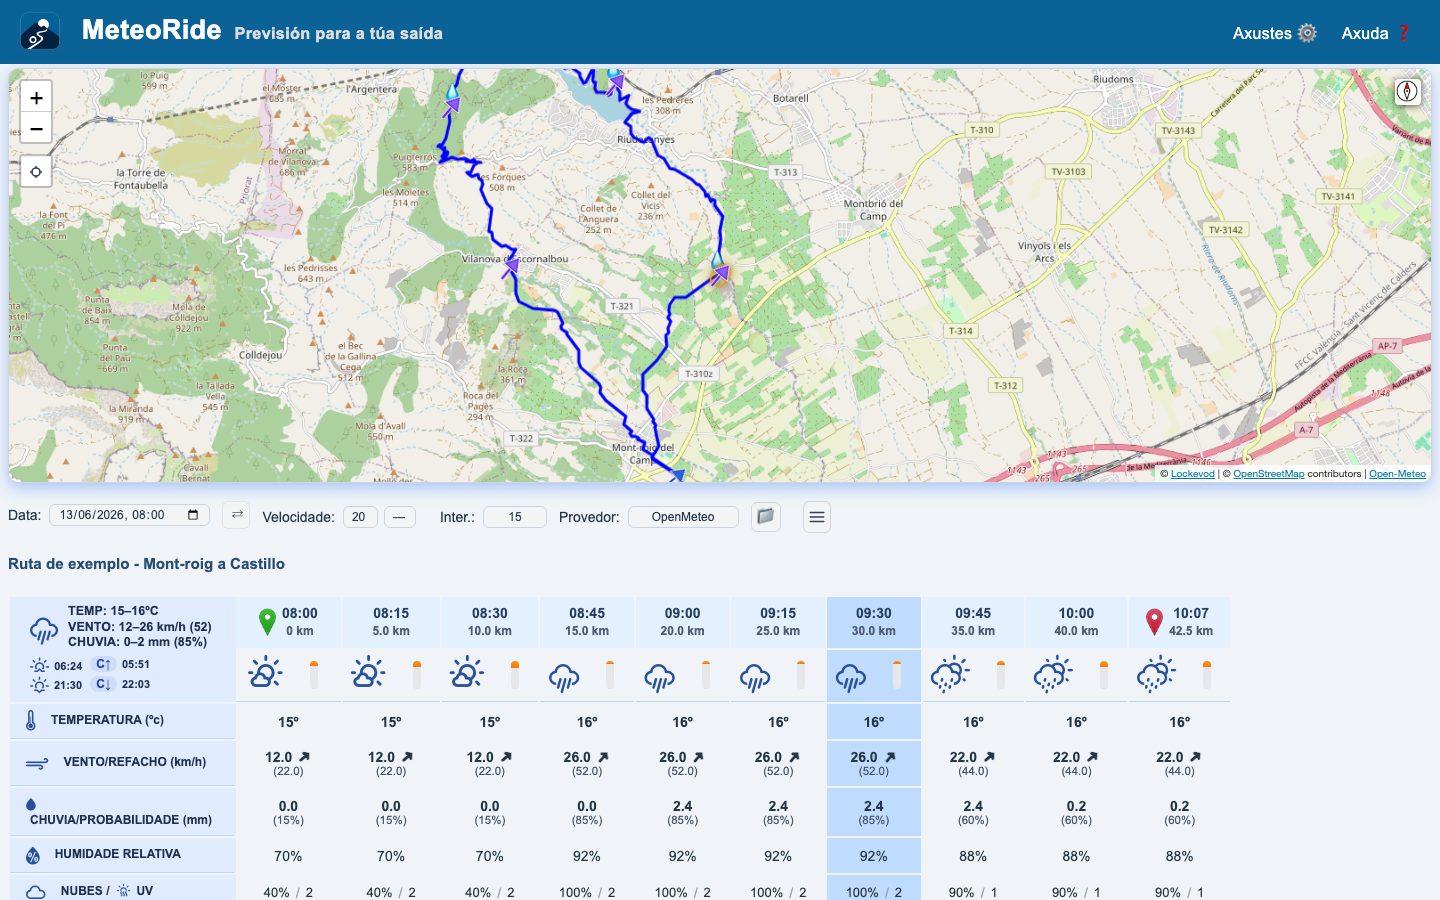
Task: Open the hamburger menu button
Action: [817, 517]
